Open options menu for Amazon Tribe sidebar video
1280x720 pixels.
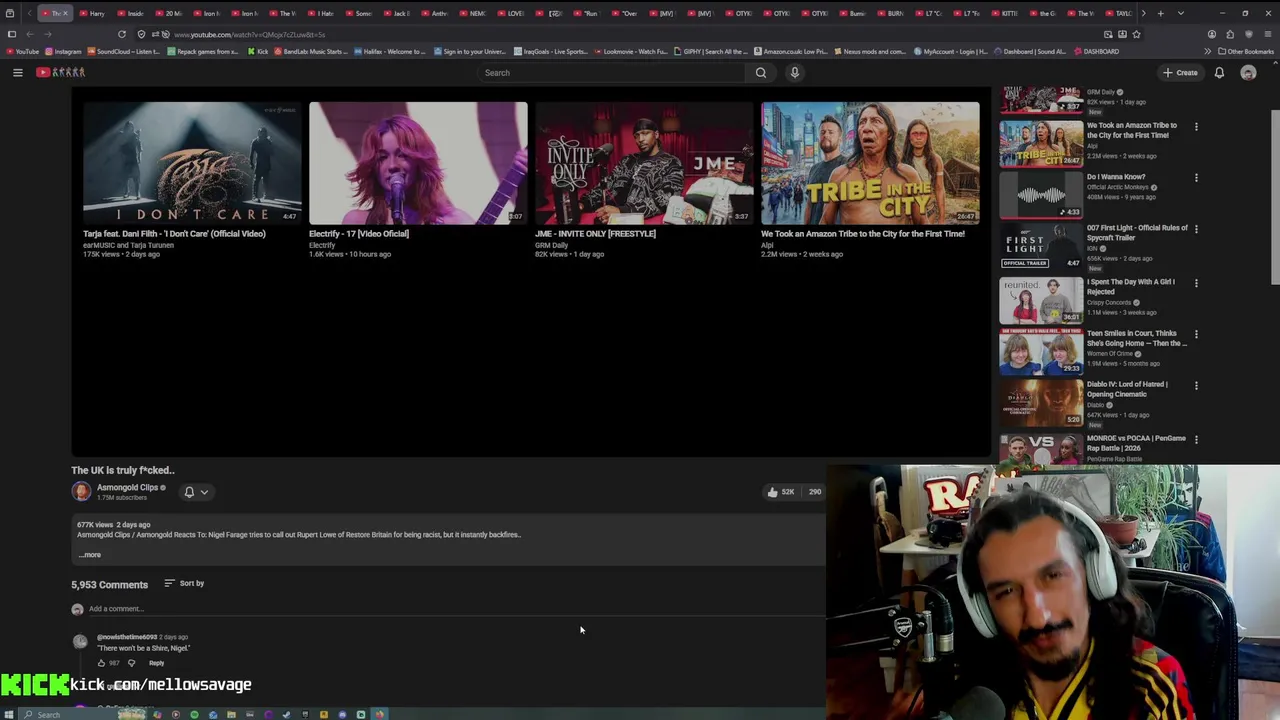(1196, 127)
